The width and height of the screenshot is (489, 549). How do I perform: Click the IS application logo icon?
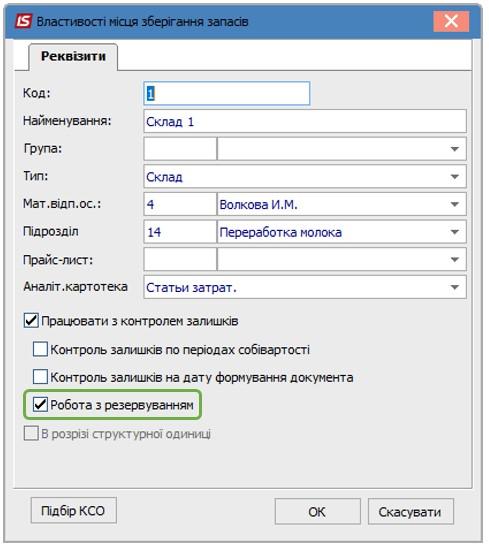(x=24, y=21)
